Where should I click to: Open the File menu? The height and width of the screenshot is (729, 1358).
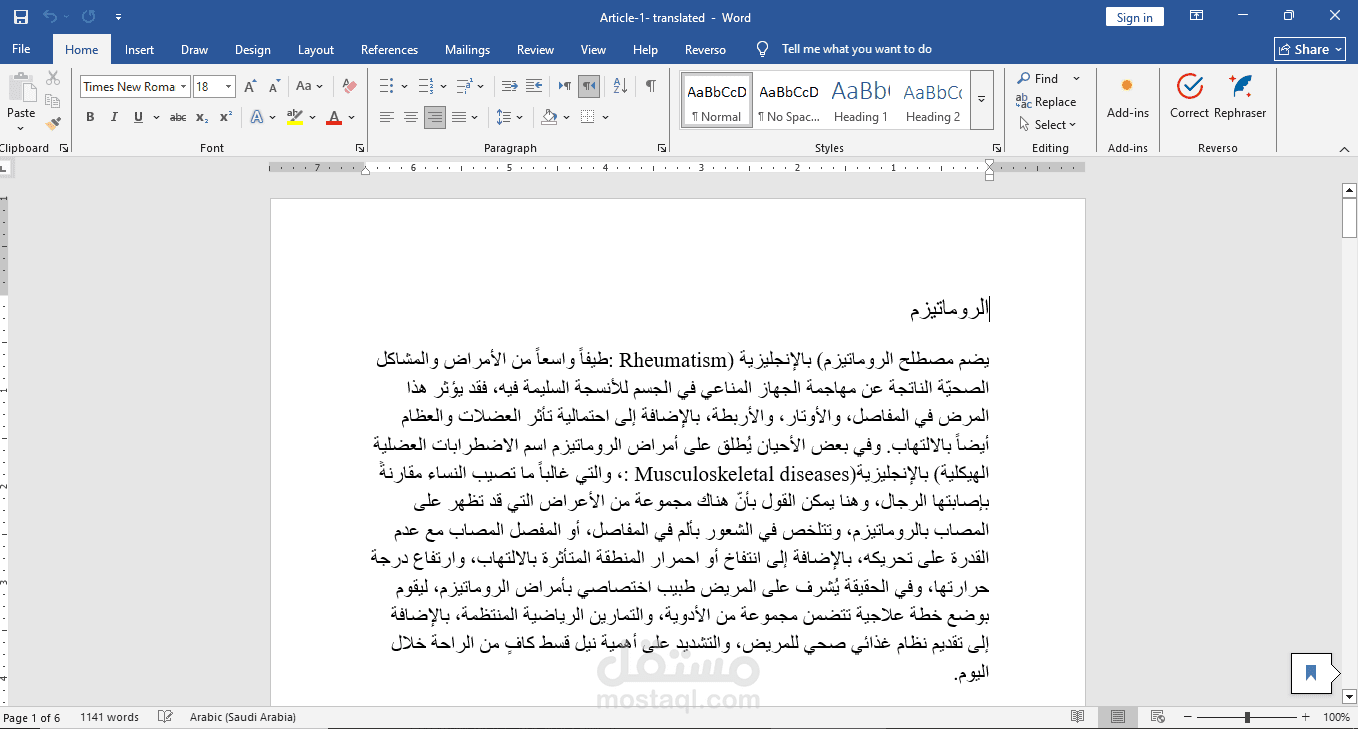coord(21,49)
